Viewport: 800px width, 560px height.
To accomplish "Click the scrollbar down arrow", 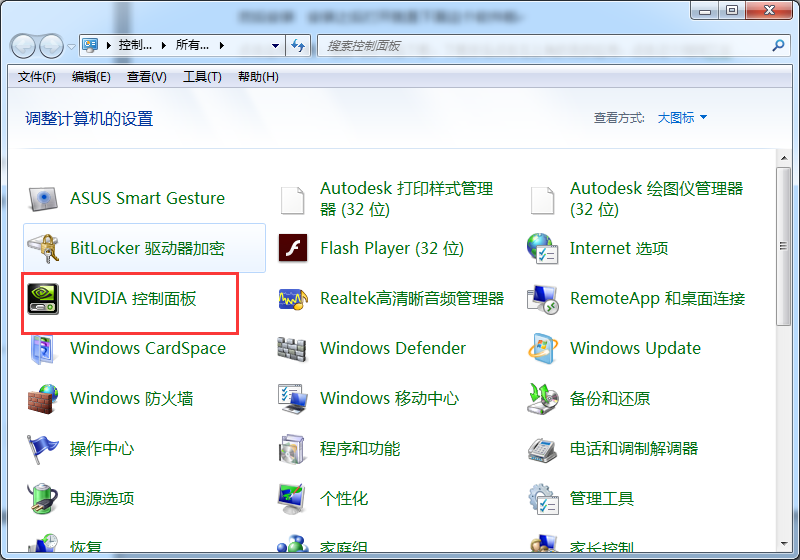I will (x=783, y=544).
